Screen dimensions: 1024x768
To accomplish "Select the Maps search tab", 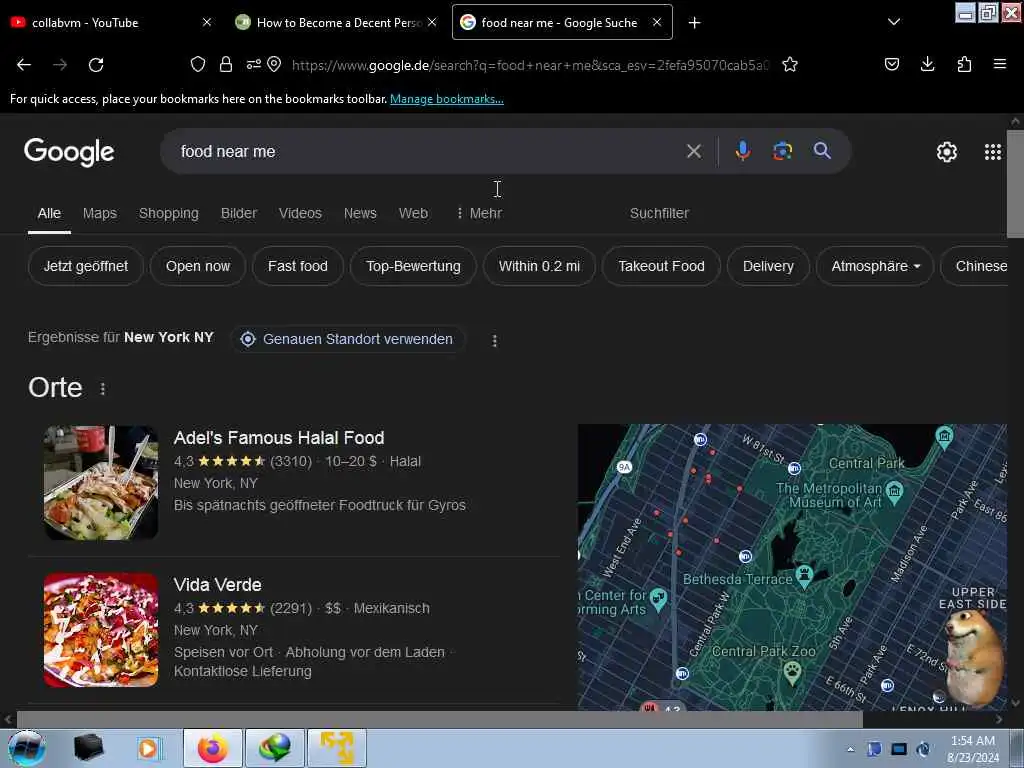I will [100, 214].
